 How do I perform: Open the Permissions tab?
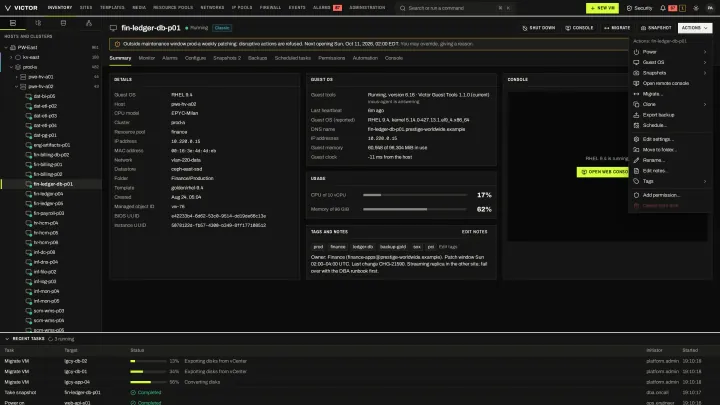tap(332, 58)
